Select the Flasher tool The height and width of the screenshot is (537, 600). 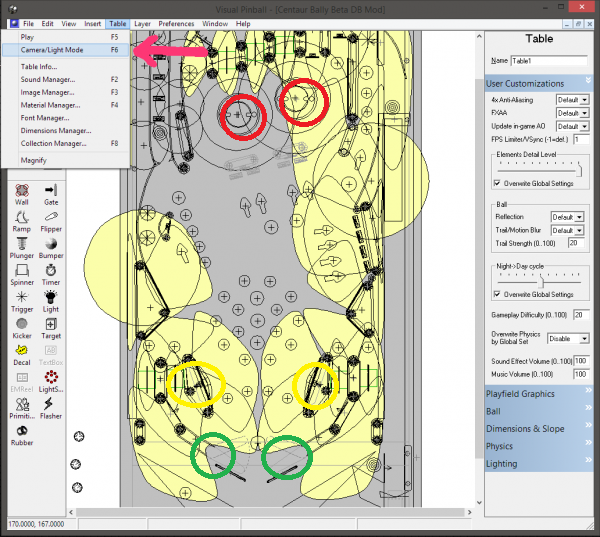pos(51,409)
